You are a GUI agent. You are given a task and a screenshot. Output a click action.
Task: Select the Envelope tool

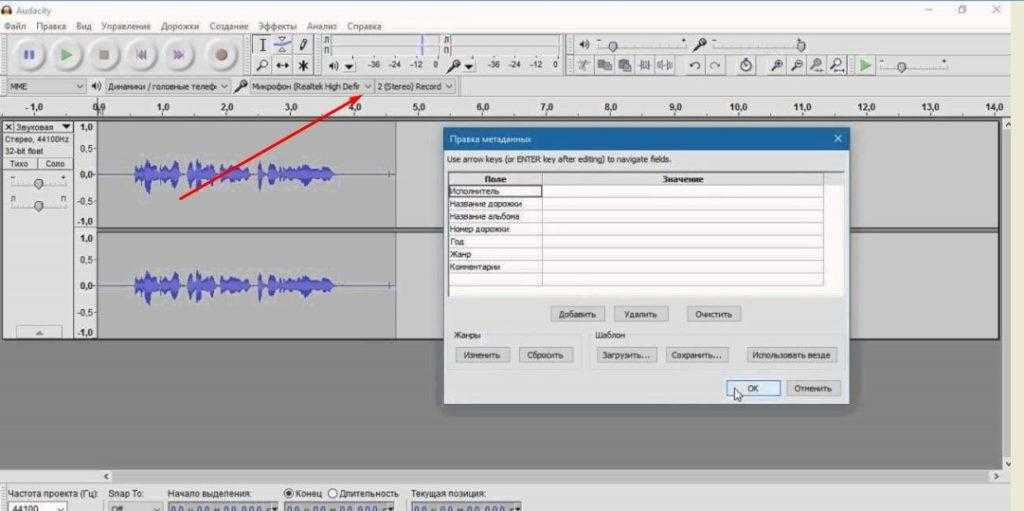pos(283,45)
